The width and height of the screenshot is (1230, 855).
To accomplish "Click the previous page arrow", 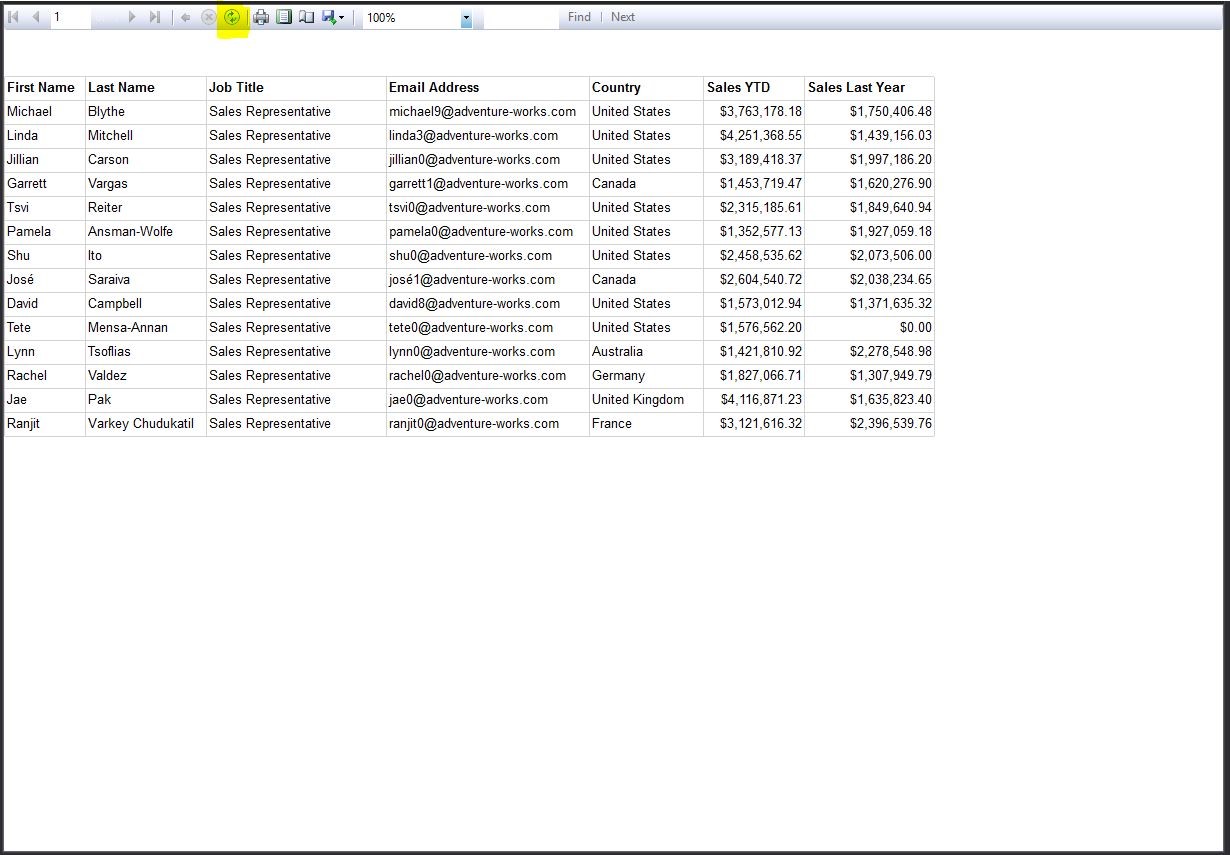I will coord(36,17).
